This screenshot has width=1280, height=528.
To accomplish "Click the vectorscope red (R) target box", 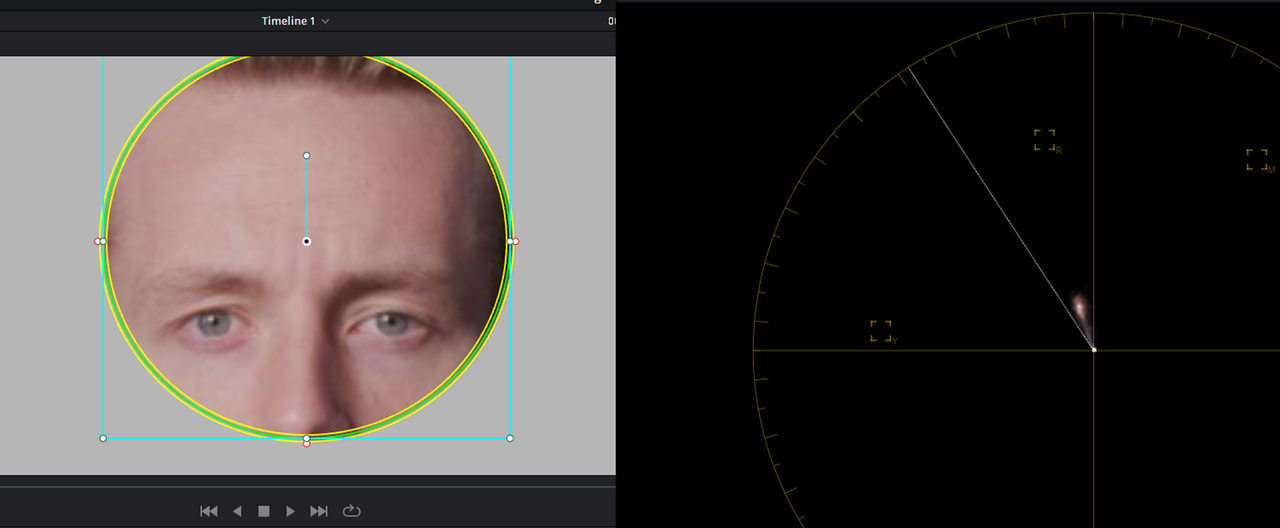I will click(x=1045, y=140).
